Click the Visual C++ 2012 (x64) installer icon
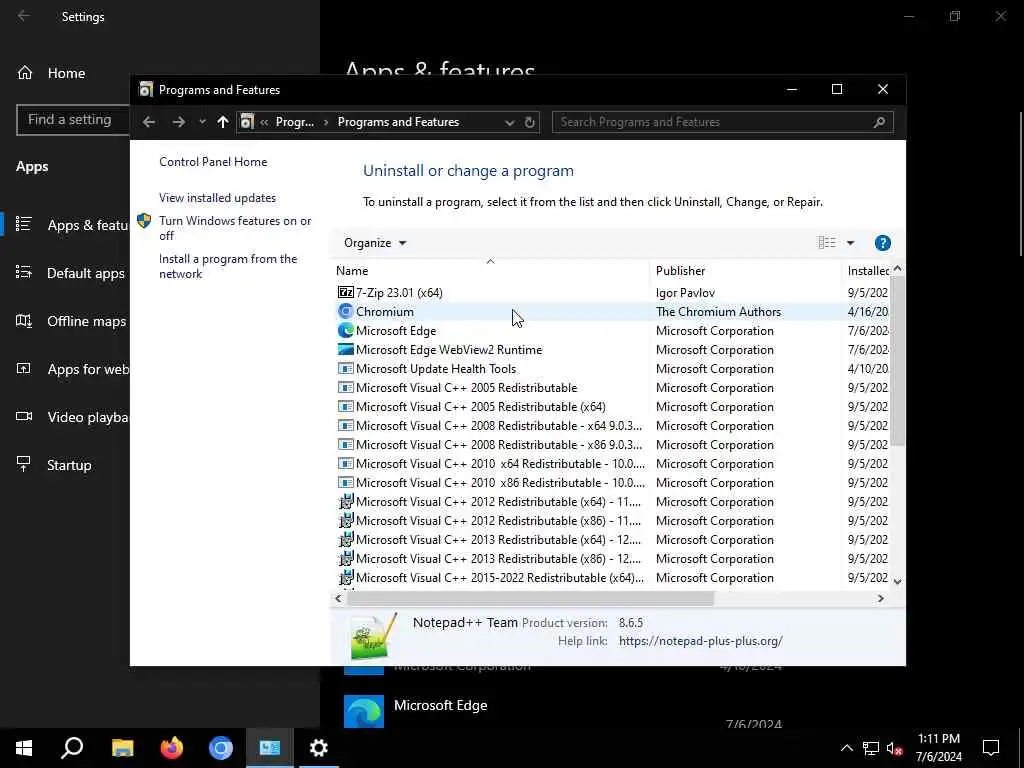Image resolution: width=1024 pixels, height=768 pixels. (x=345, y=501)
